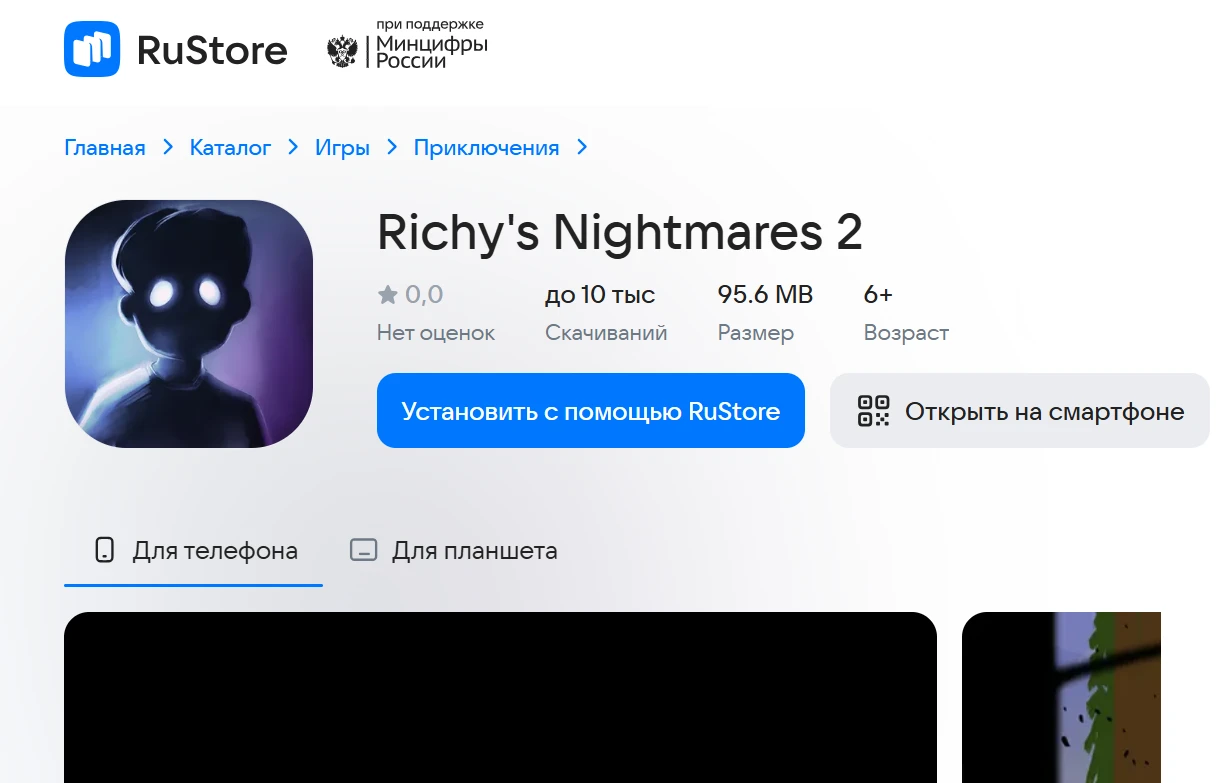Open the Каталог breadcrumb link
Image resolution: width=1216 pixels, height=783 pixels.
point(231,148)
